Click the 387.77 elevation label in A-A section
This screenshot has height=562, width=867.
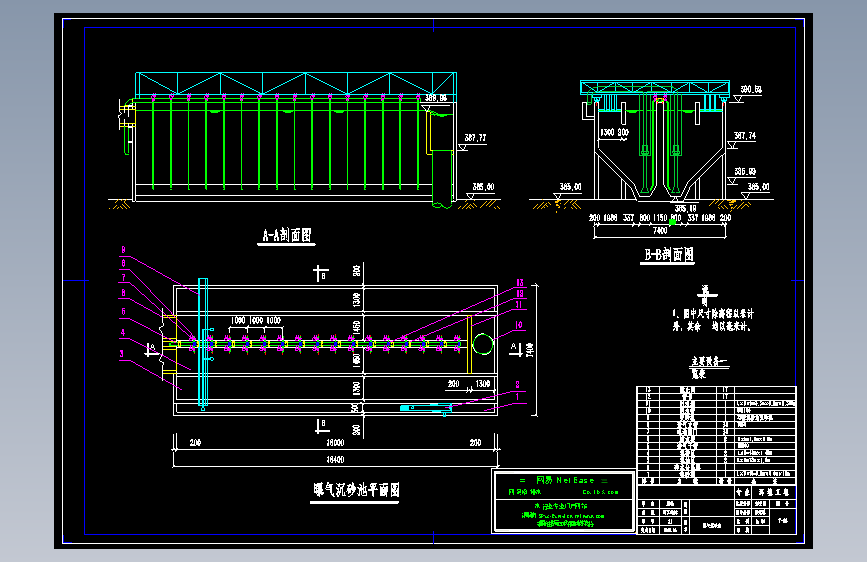pos(475,138)
